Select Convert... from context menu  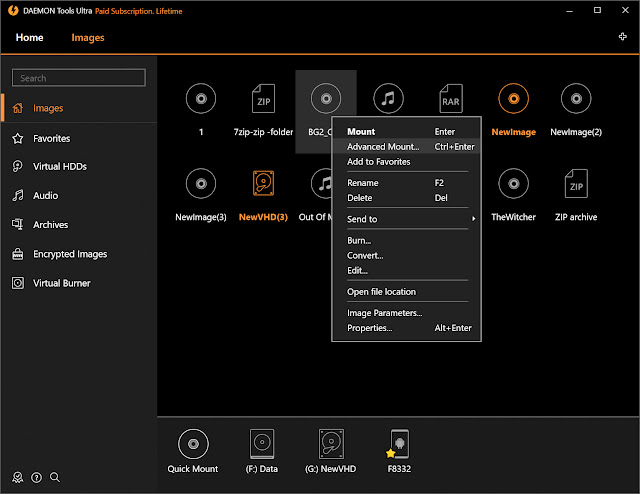(406, 256)
